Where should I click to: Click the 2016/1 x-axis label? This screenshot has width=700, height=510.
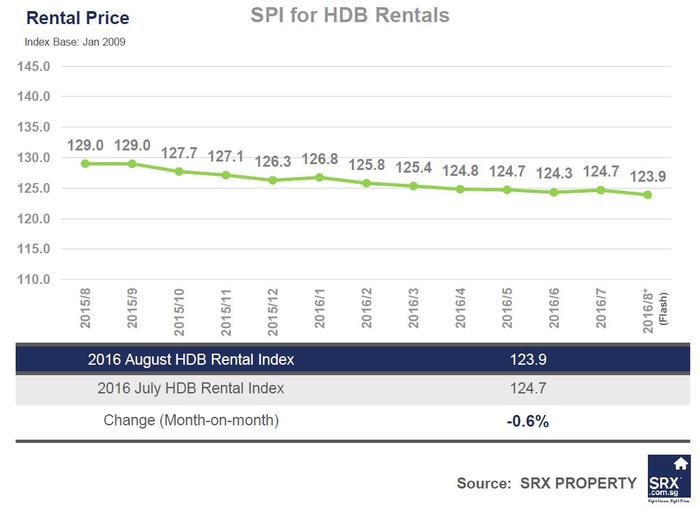click(x=320, y=308)
